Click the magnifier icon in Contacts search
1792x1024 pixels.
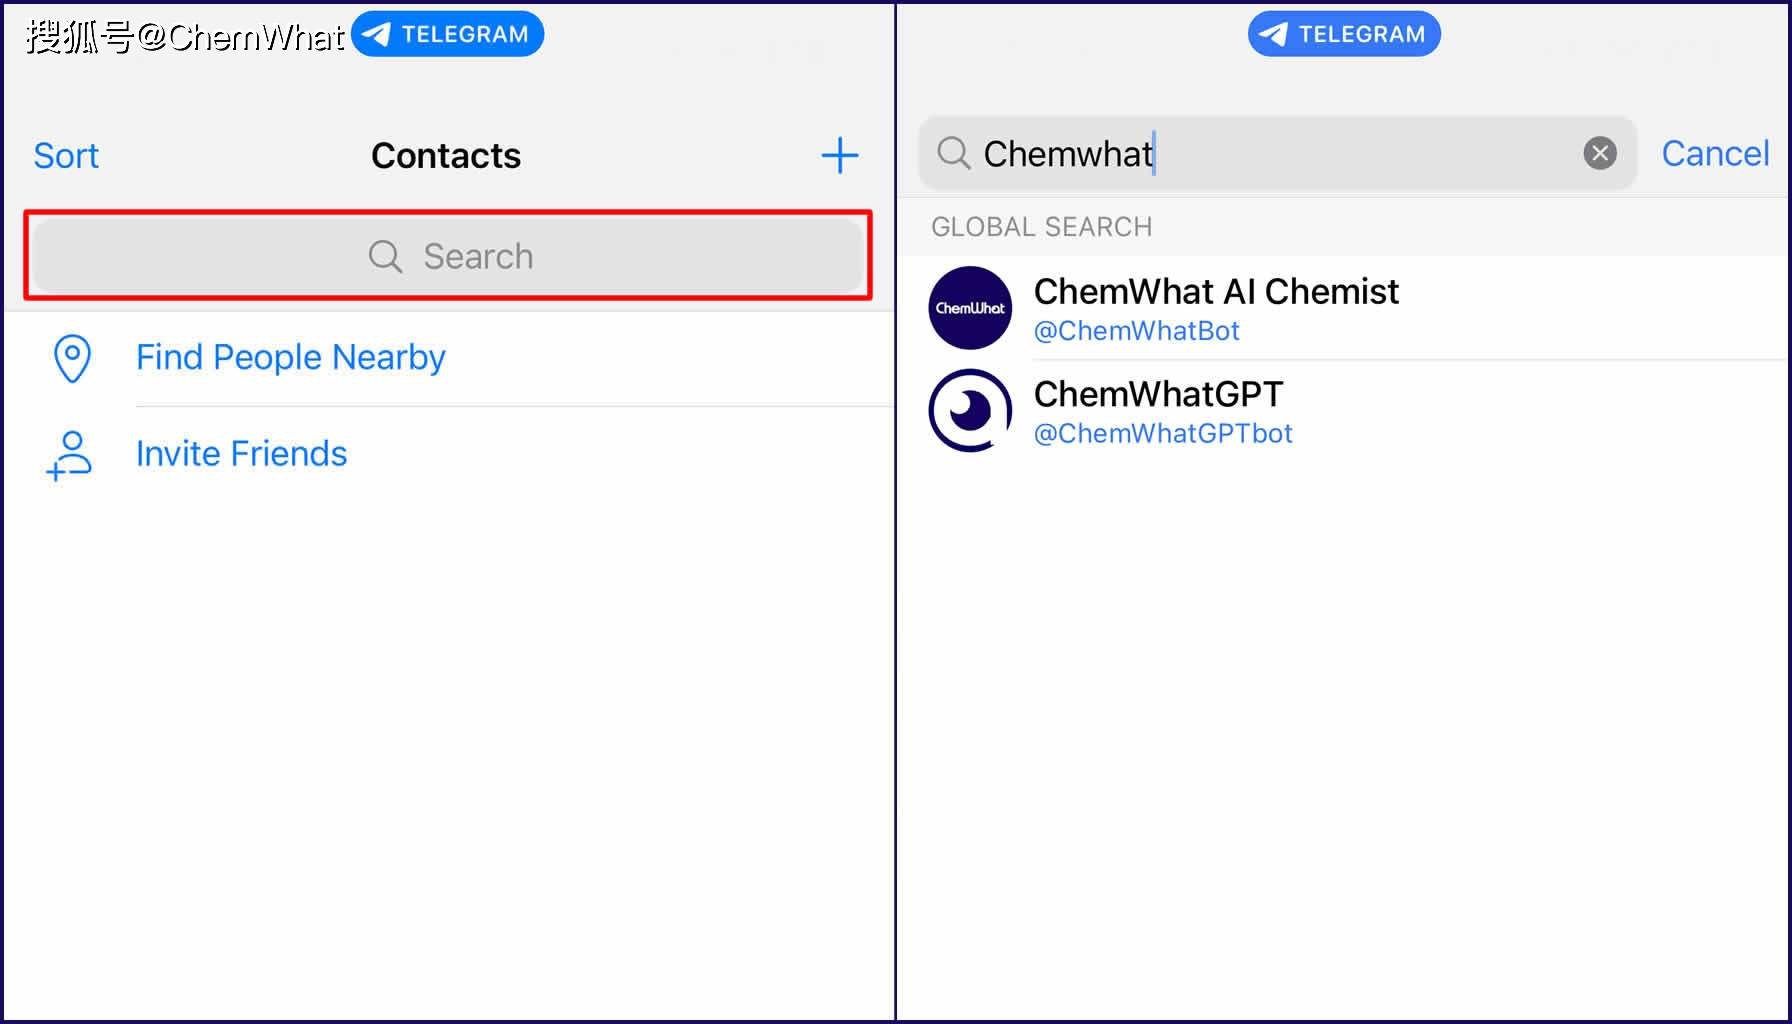[x=385, y=257]
